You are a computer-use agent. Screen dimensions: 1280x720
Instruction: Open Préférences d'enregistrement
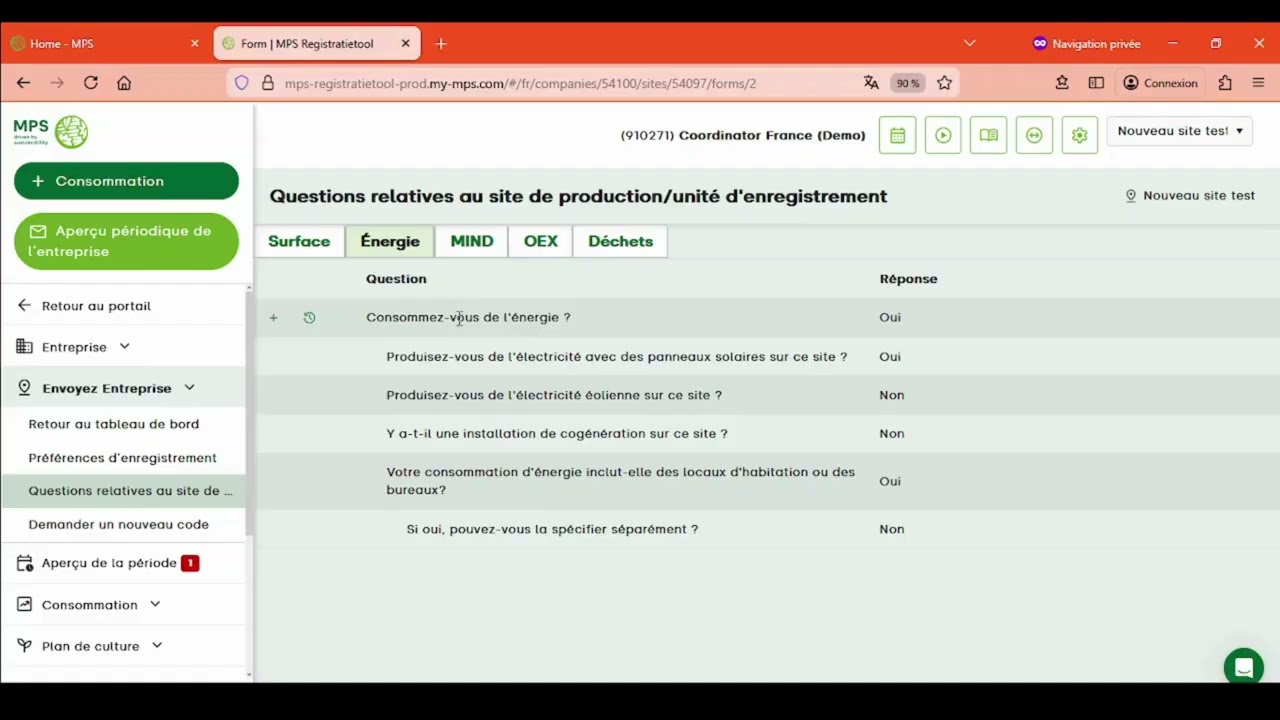coord(122,458)
